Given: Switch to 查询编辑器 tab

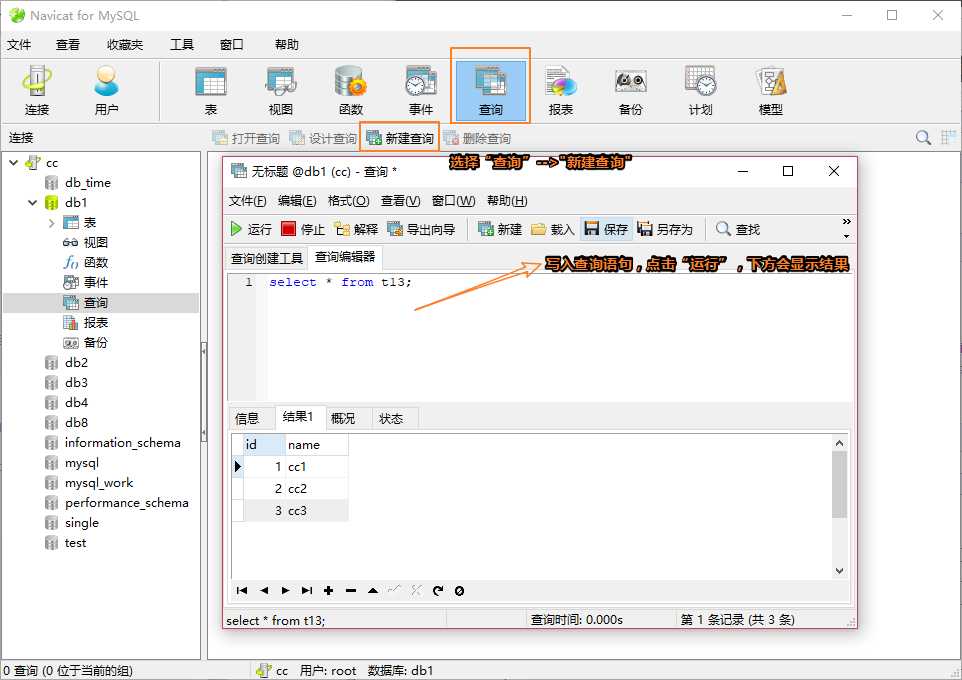Looking at the screenshot, I should click(x=345, y=257).
